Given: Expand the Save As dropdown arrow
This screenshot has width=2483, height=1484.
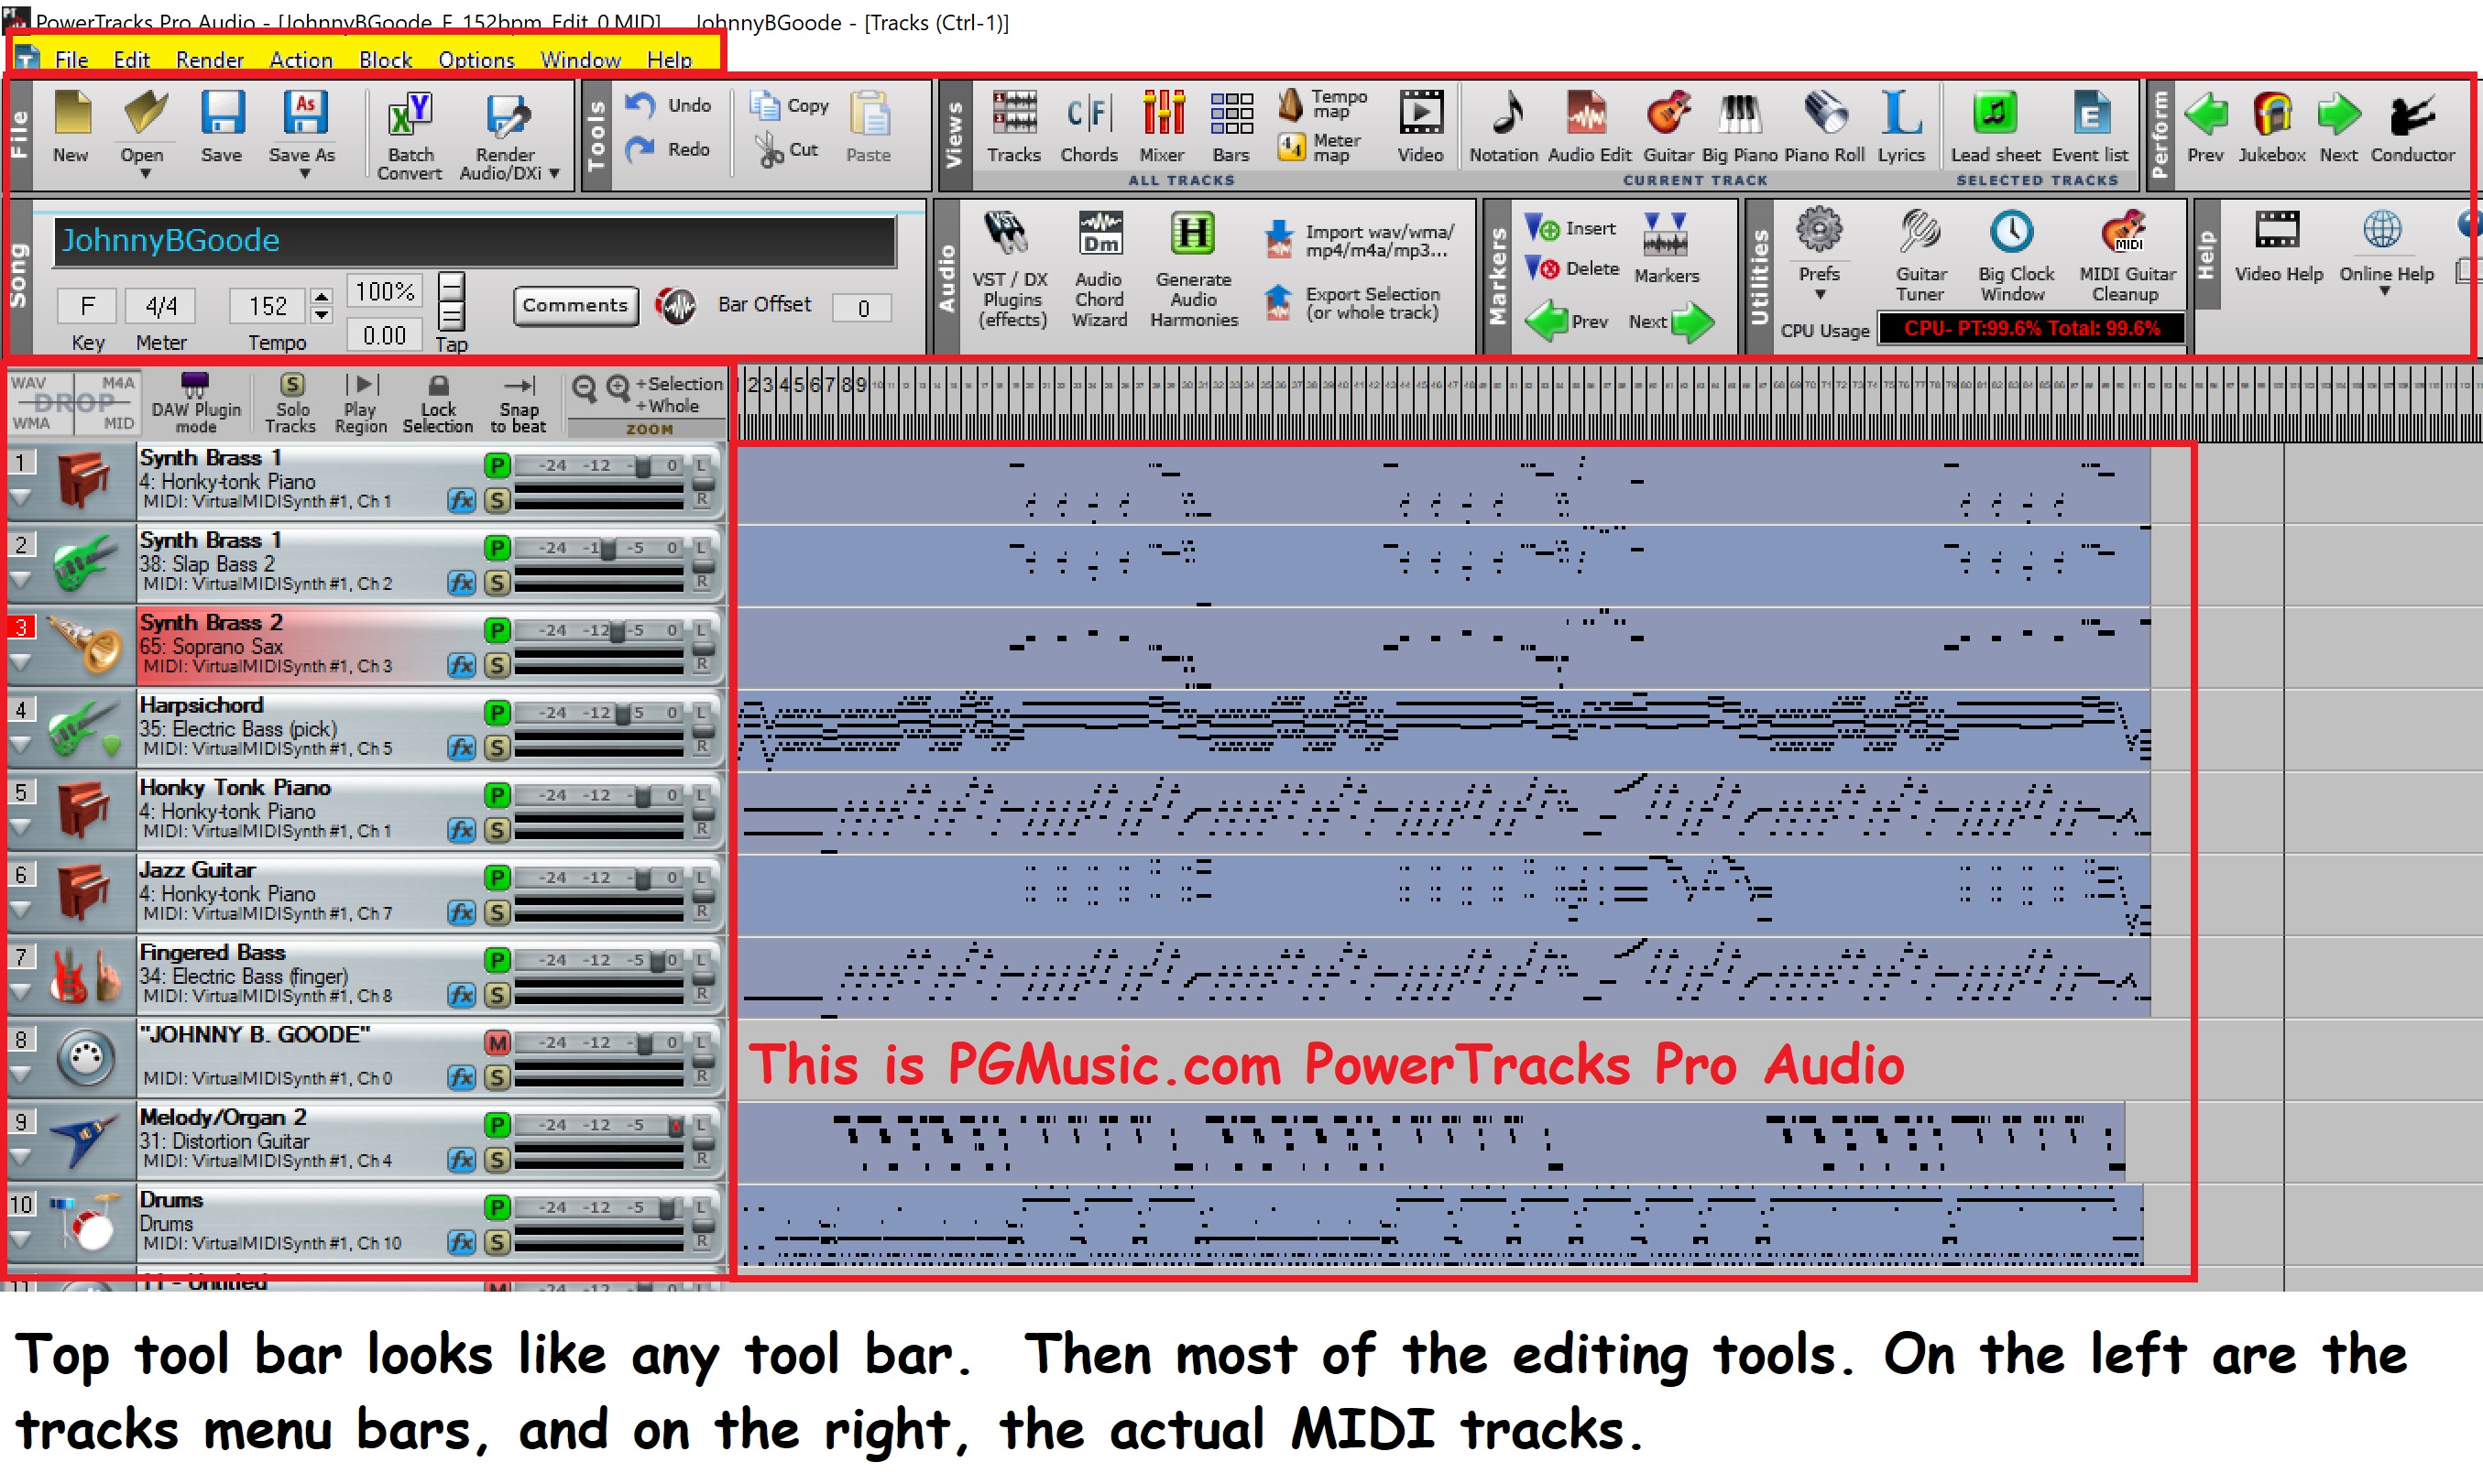Looking at the screenshot, I should 304,174.
